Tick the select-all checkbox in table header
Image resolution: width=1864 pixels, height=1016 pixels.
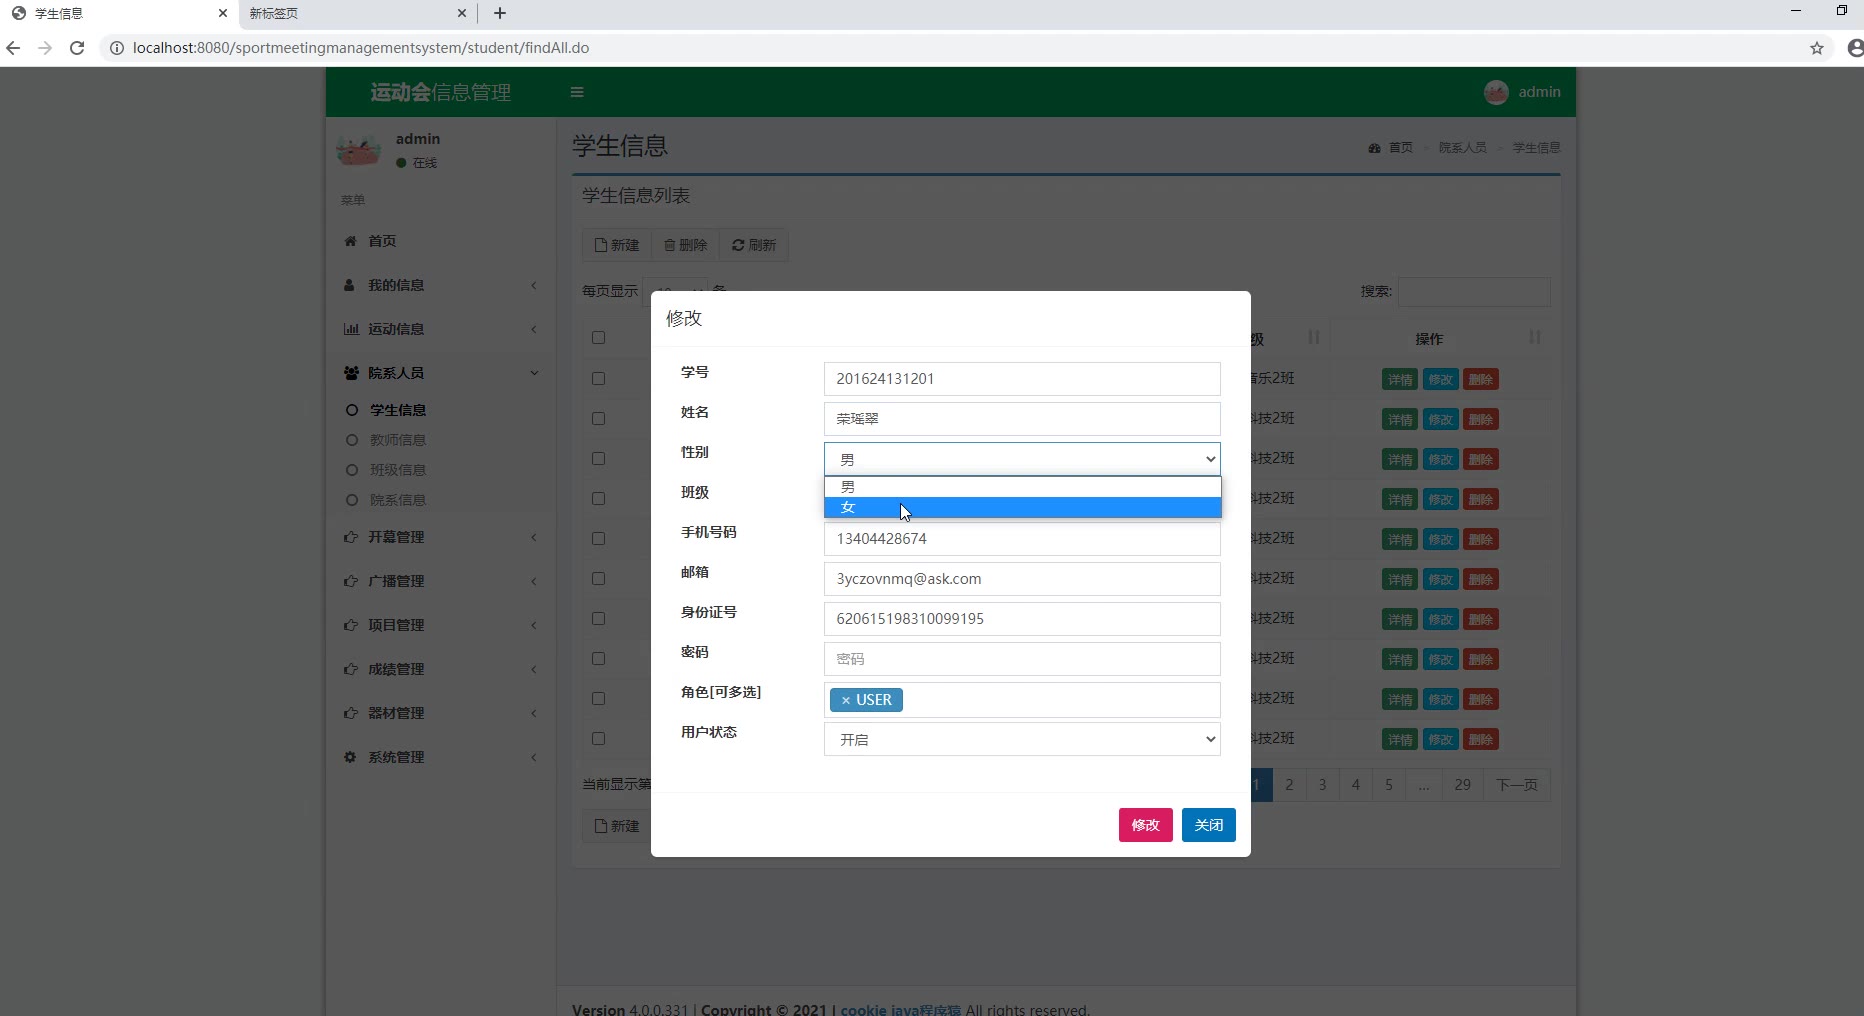point(599,338)
